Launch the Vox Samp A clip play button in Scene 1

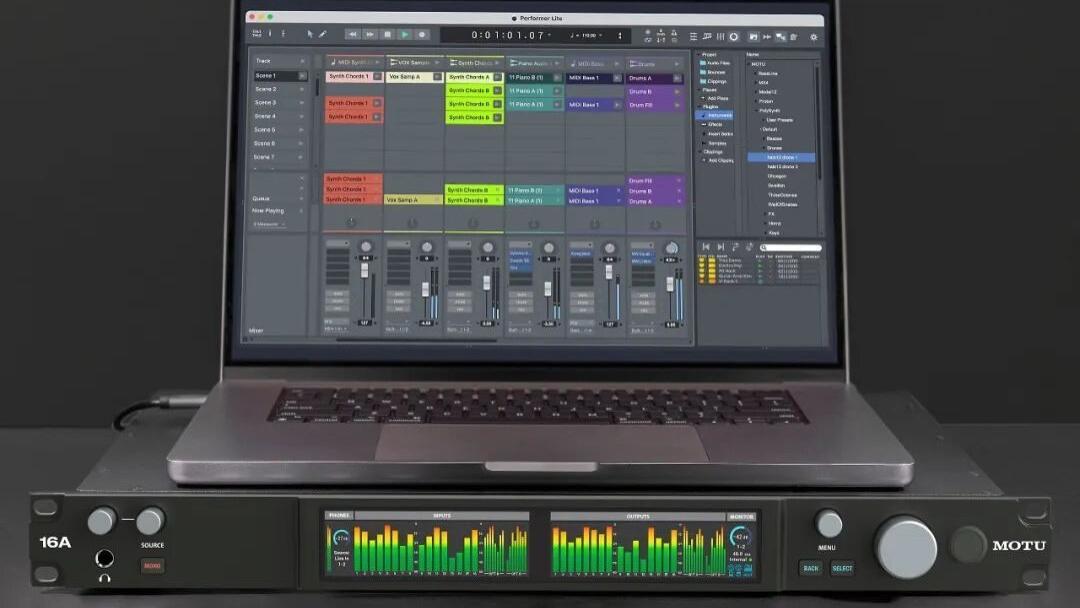point(437,76)
